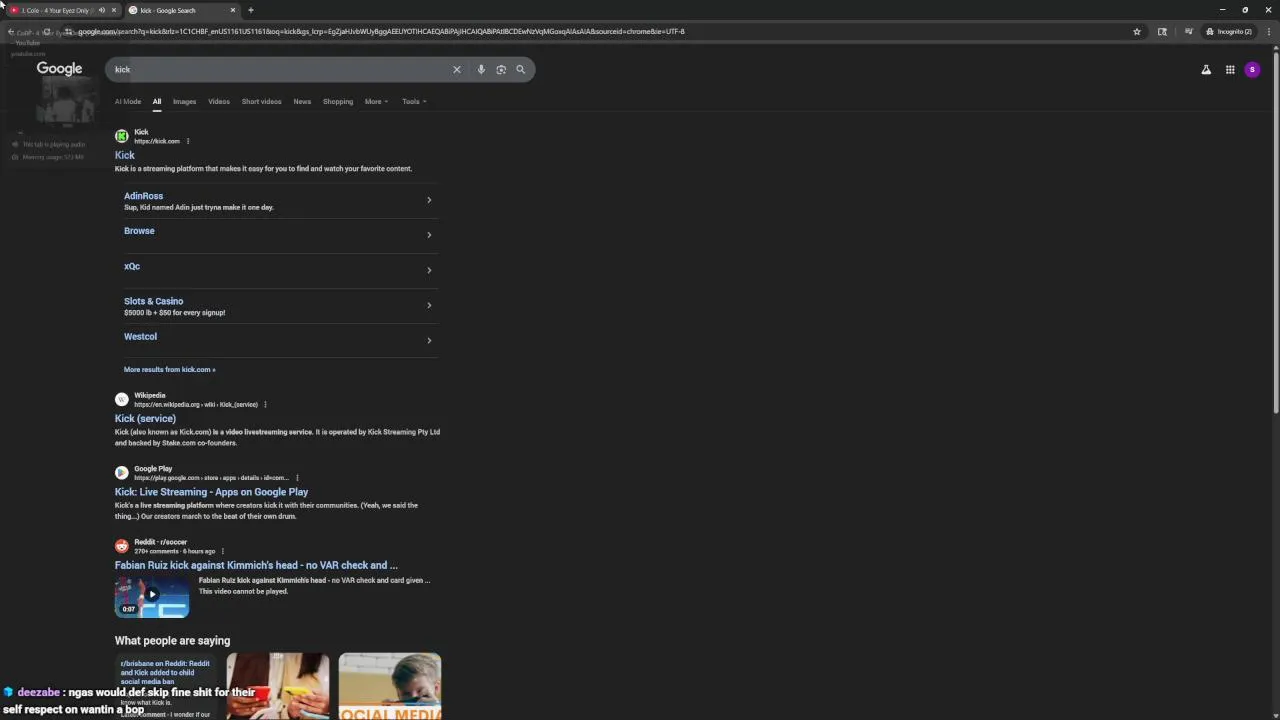Open the phone image card under 'What people are saying'
This screenshot has height=720, width=1280.
[278, 687]
